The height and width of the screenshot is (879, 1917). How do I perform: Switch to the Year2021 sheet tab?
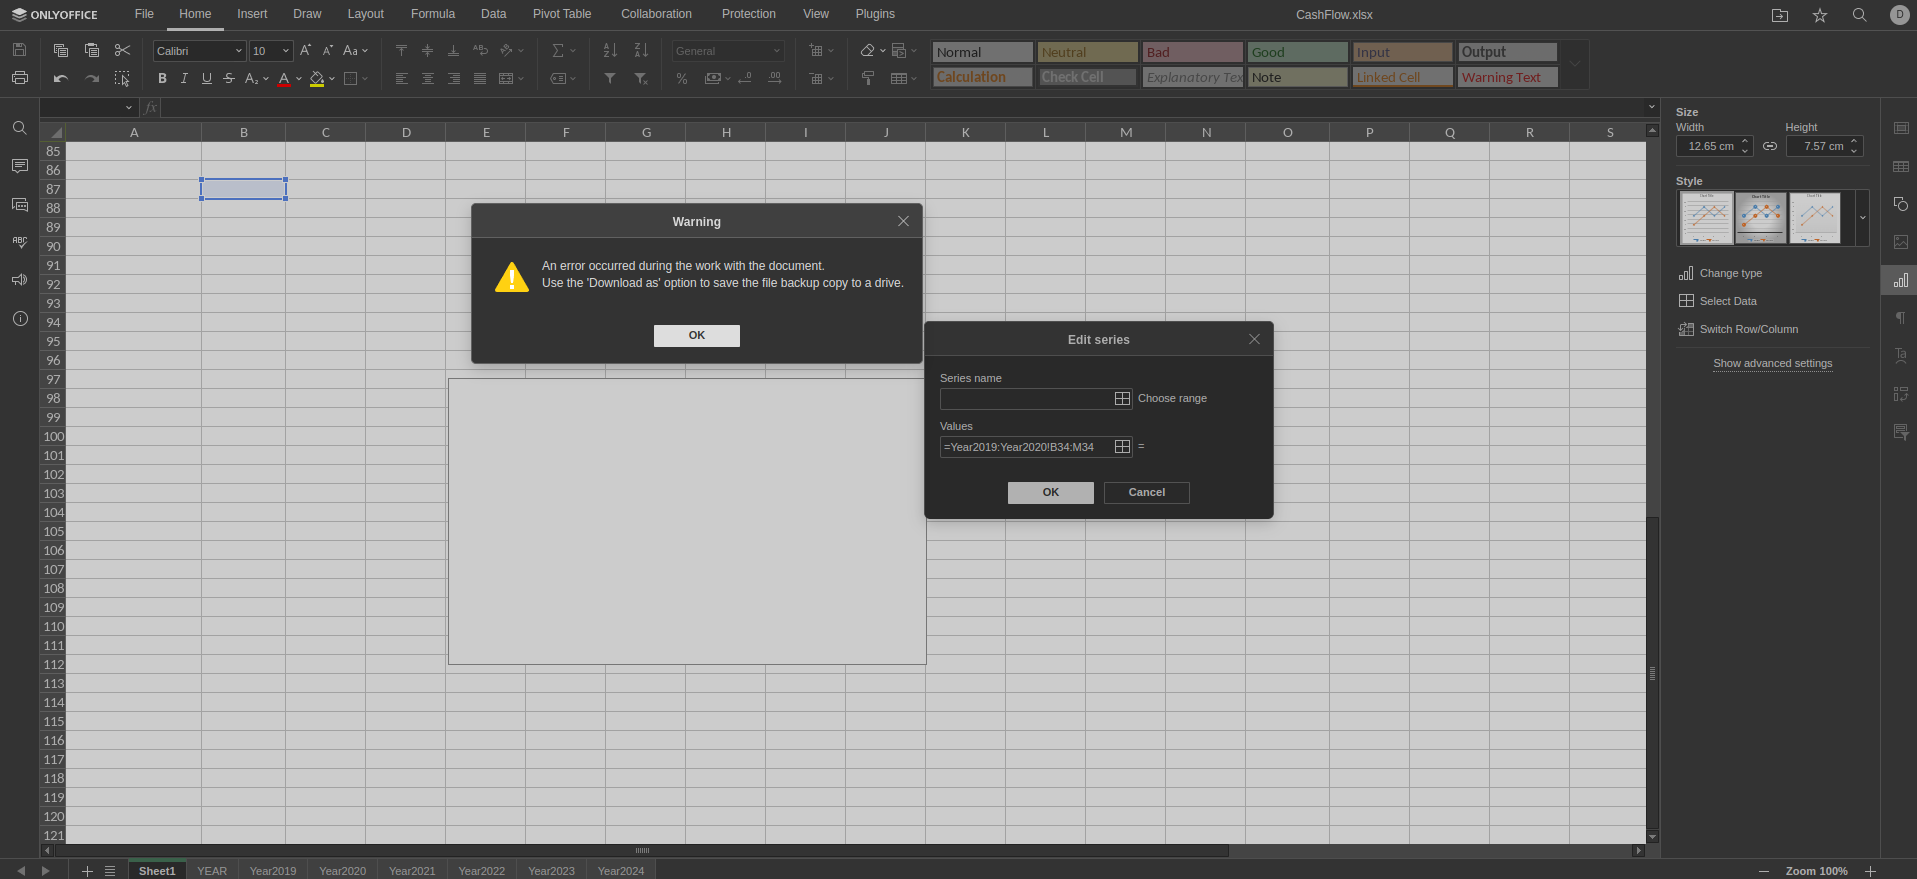tap(411, 871)
